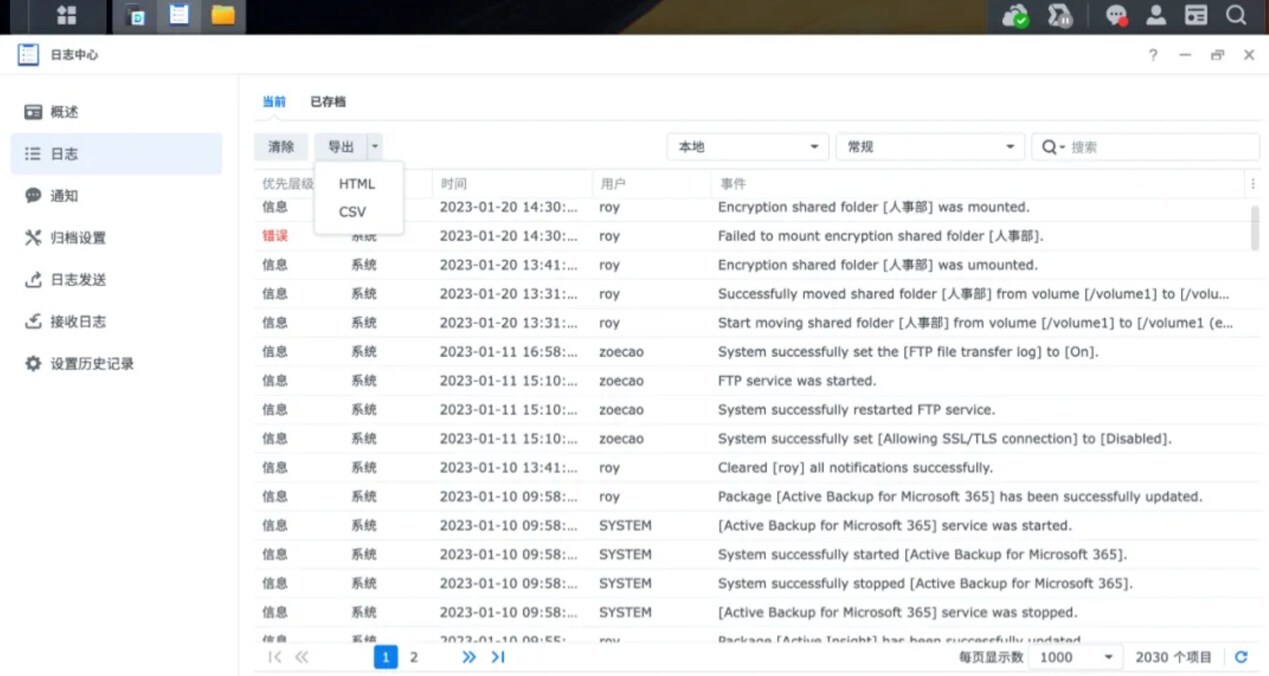Click the 搜索 log search field

click(x=1160, y=147)
